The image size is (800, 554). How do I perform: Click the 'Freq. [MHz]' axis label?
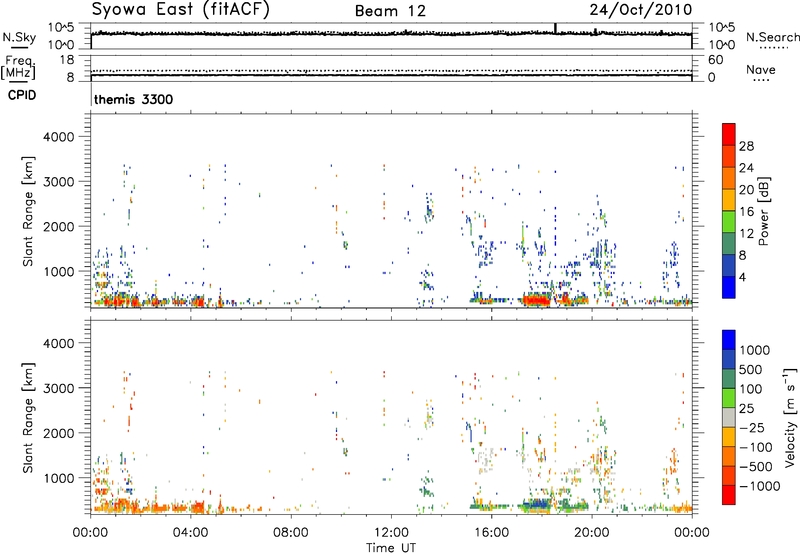18,67
